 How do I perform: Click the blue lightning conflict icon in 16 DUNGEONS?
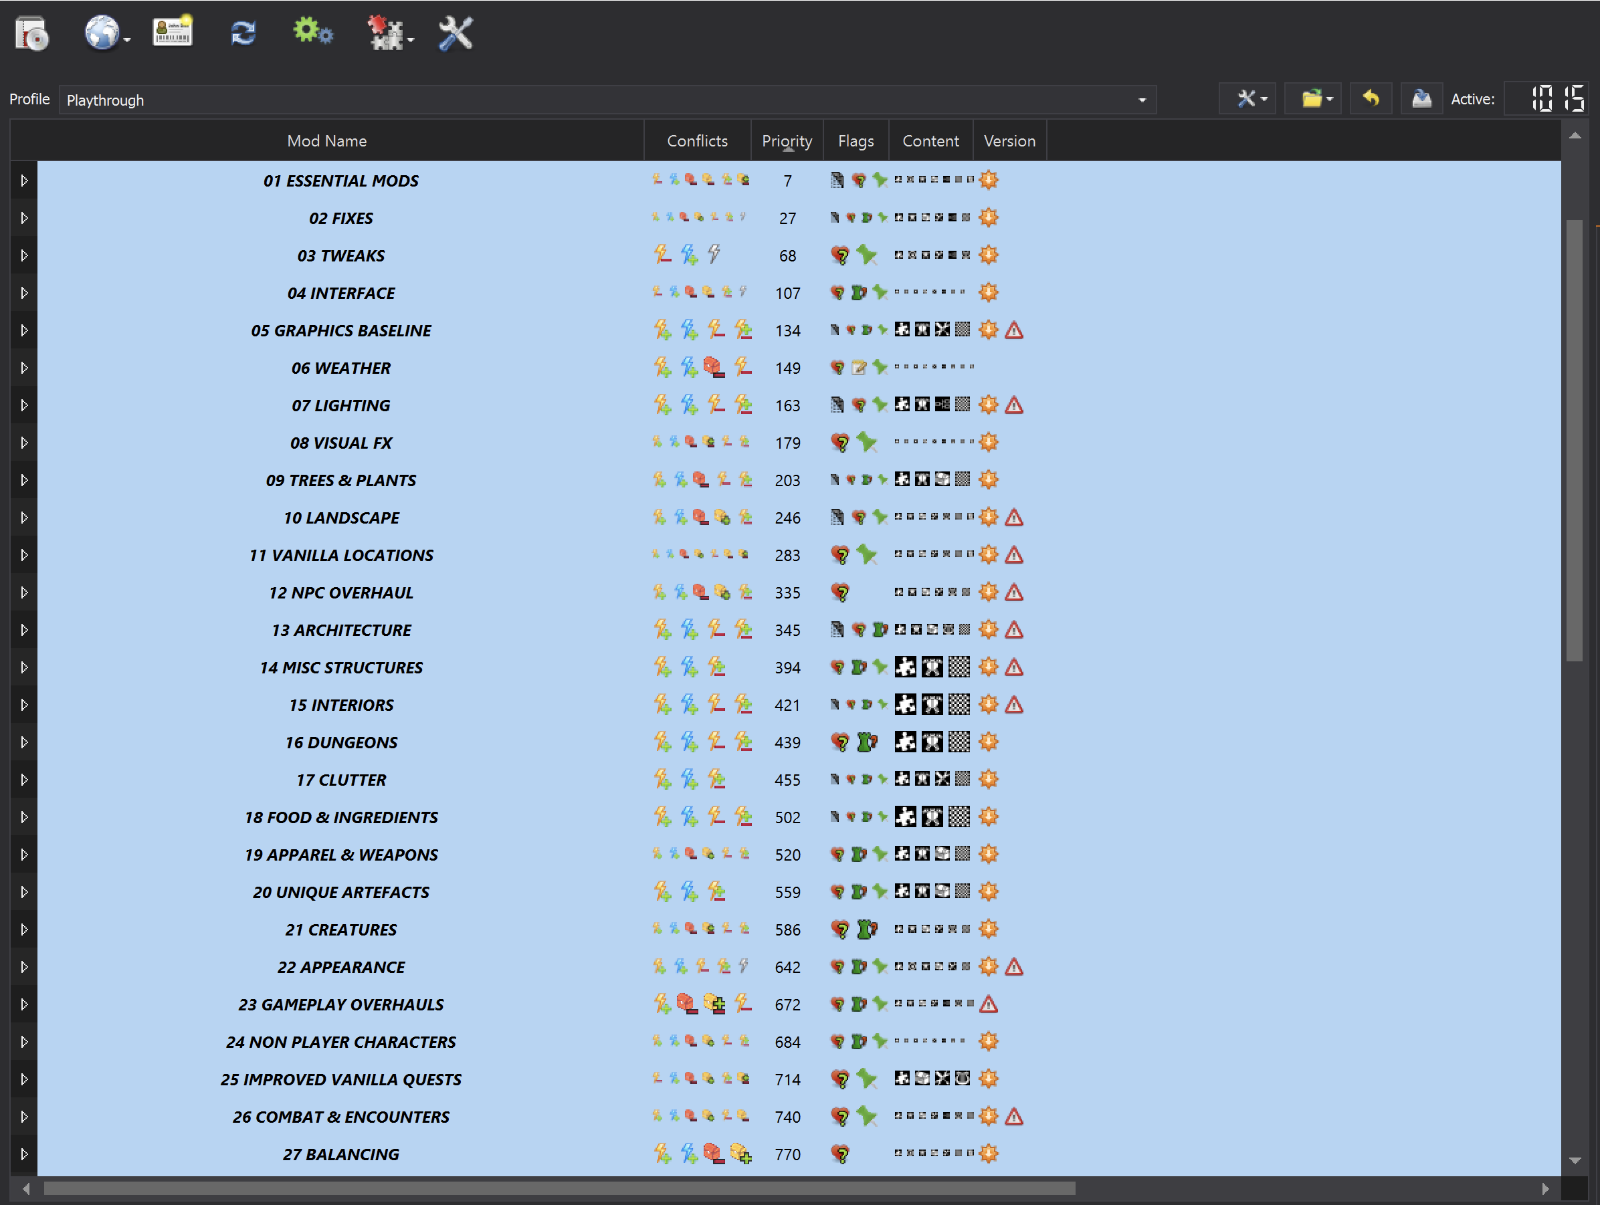click(x=689, y=741)
